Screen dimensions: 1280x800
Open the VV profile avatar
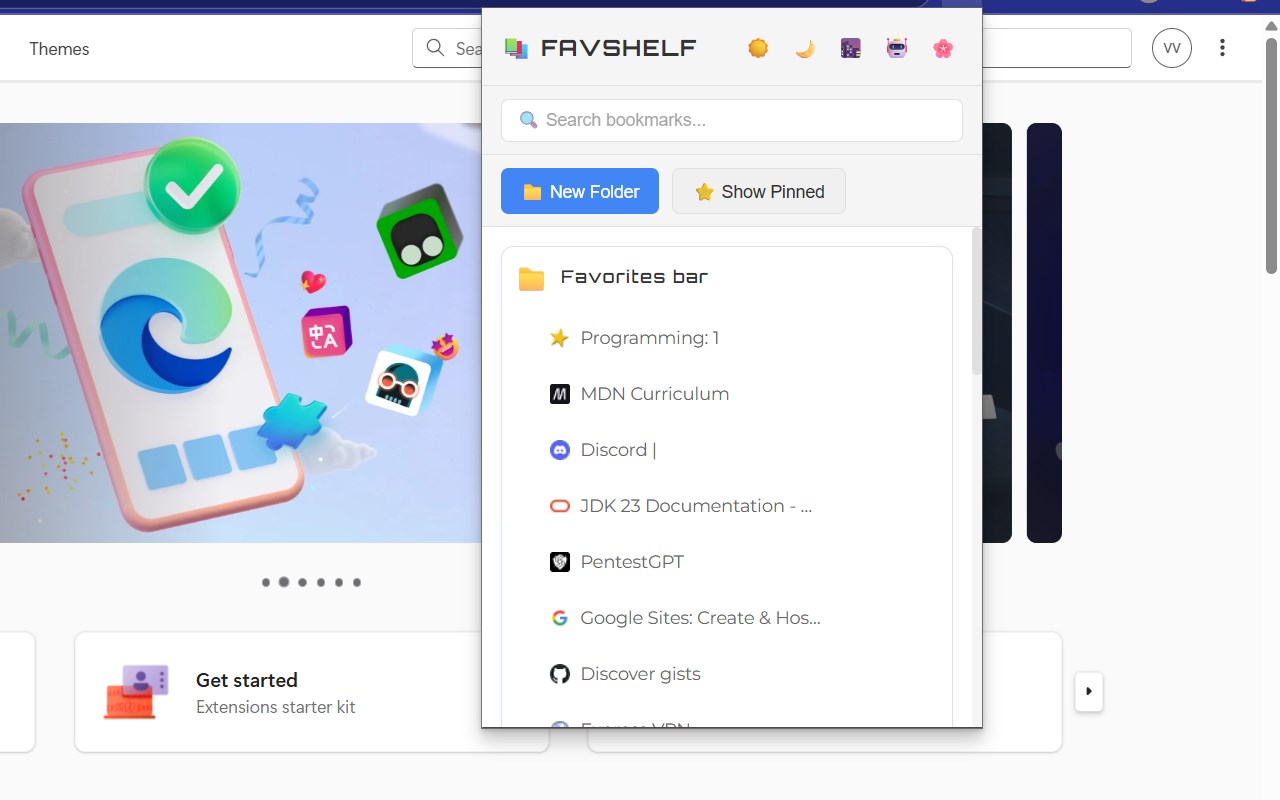coord(1172,48)
